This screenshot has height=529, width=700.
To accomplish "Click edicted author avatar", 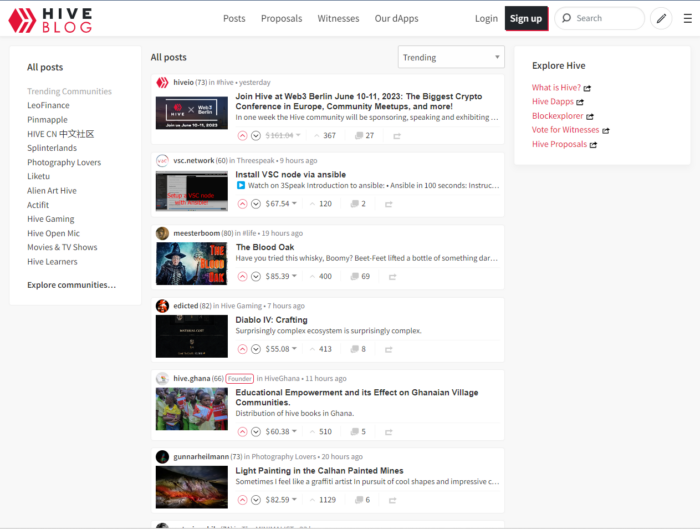I will coord(162,306).
